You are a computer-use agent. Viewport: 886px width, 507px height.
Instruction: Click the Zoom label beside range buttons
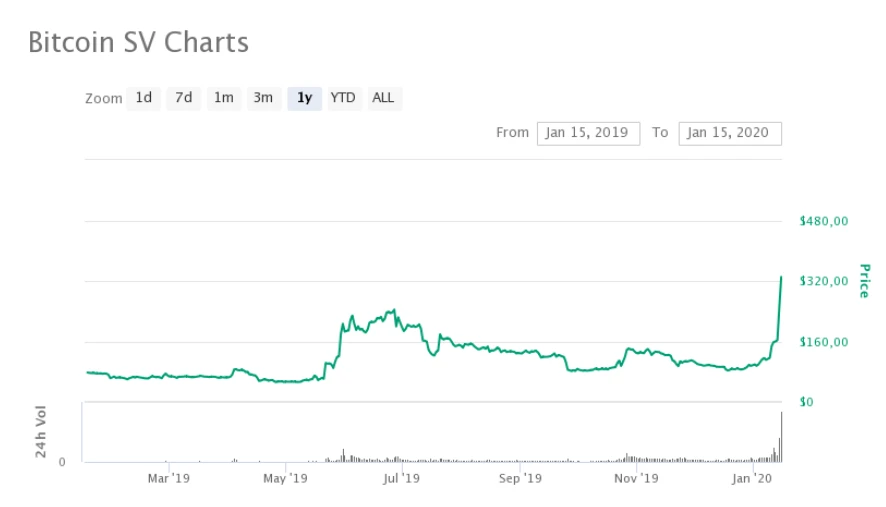104,99
